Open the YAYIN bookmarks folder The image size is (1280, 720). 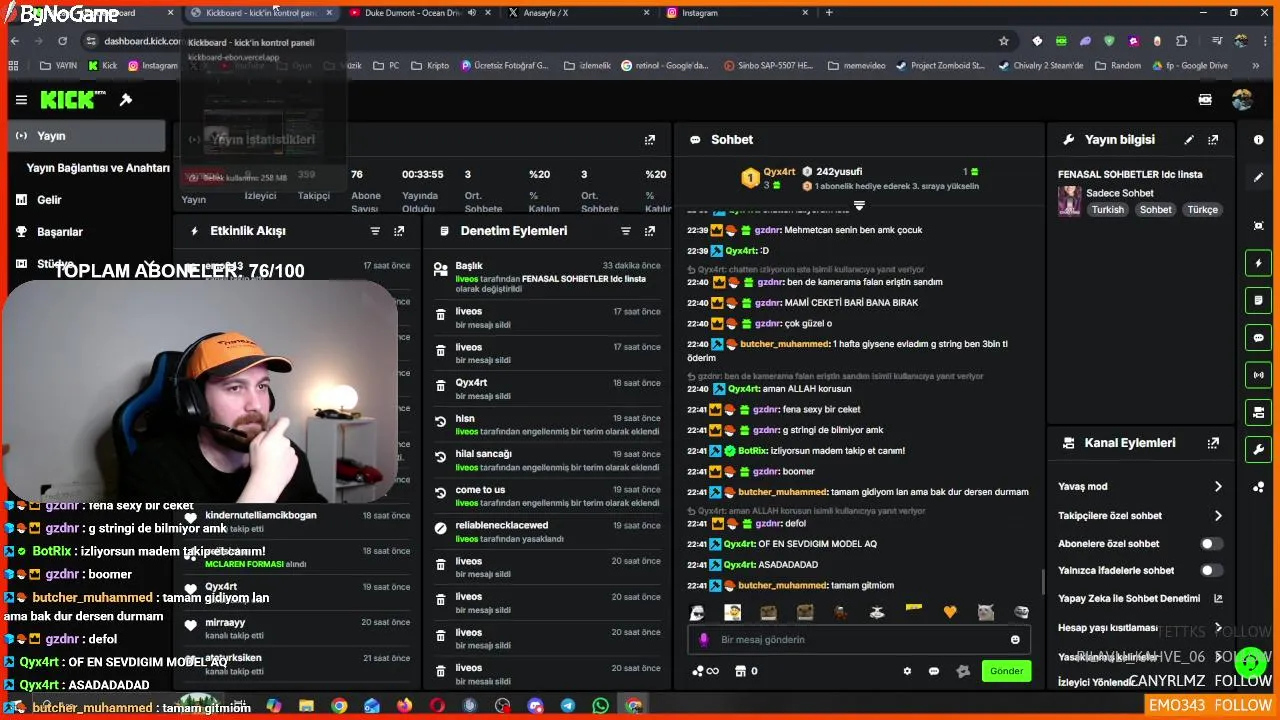tap(59, 65)
